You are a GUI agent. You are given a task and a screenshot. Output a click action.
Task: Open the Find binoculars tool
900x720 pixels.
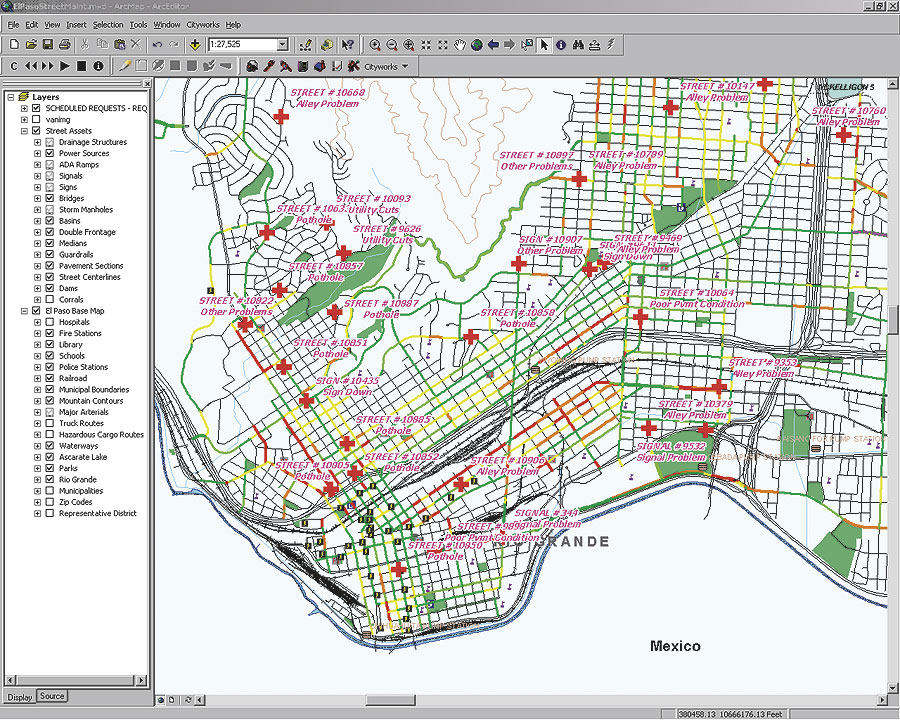(x=578, y=45)
